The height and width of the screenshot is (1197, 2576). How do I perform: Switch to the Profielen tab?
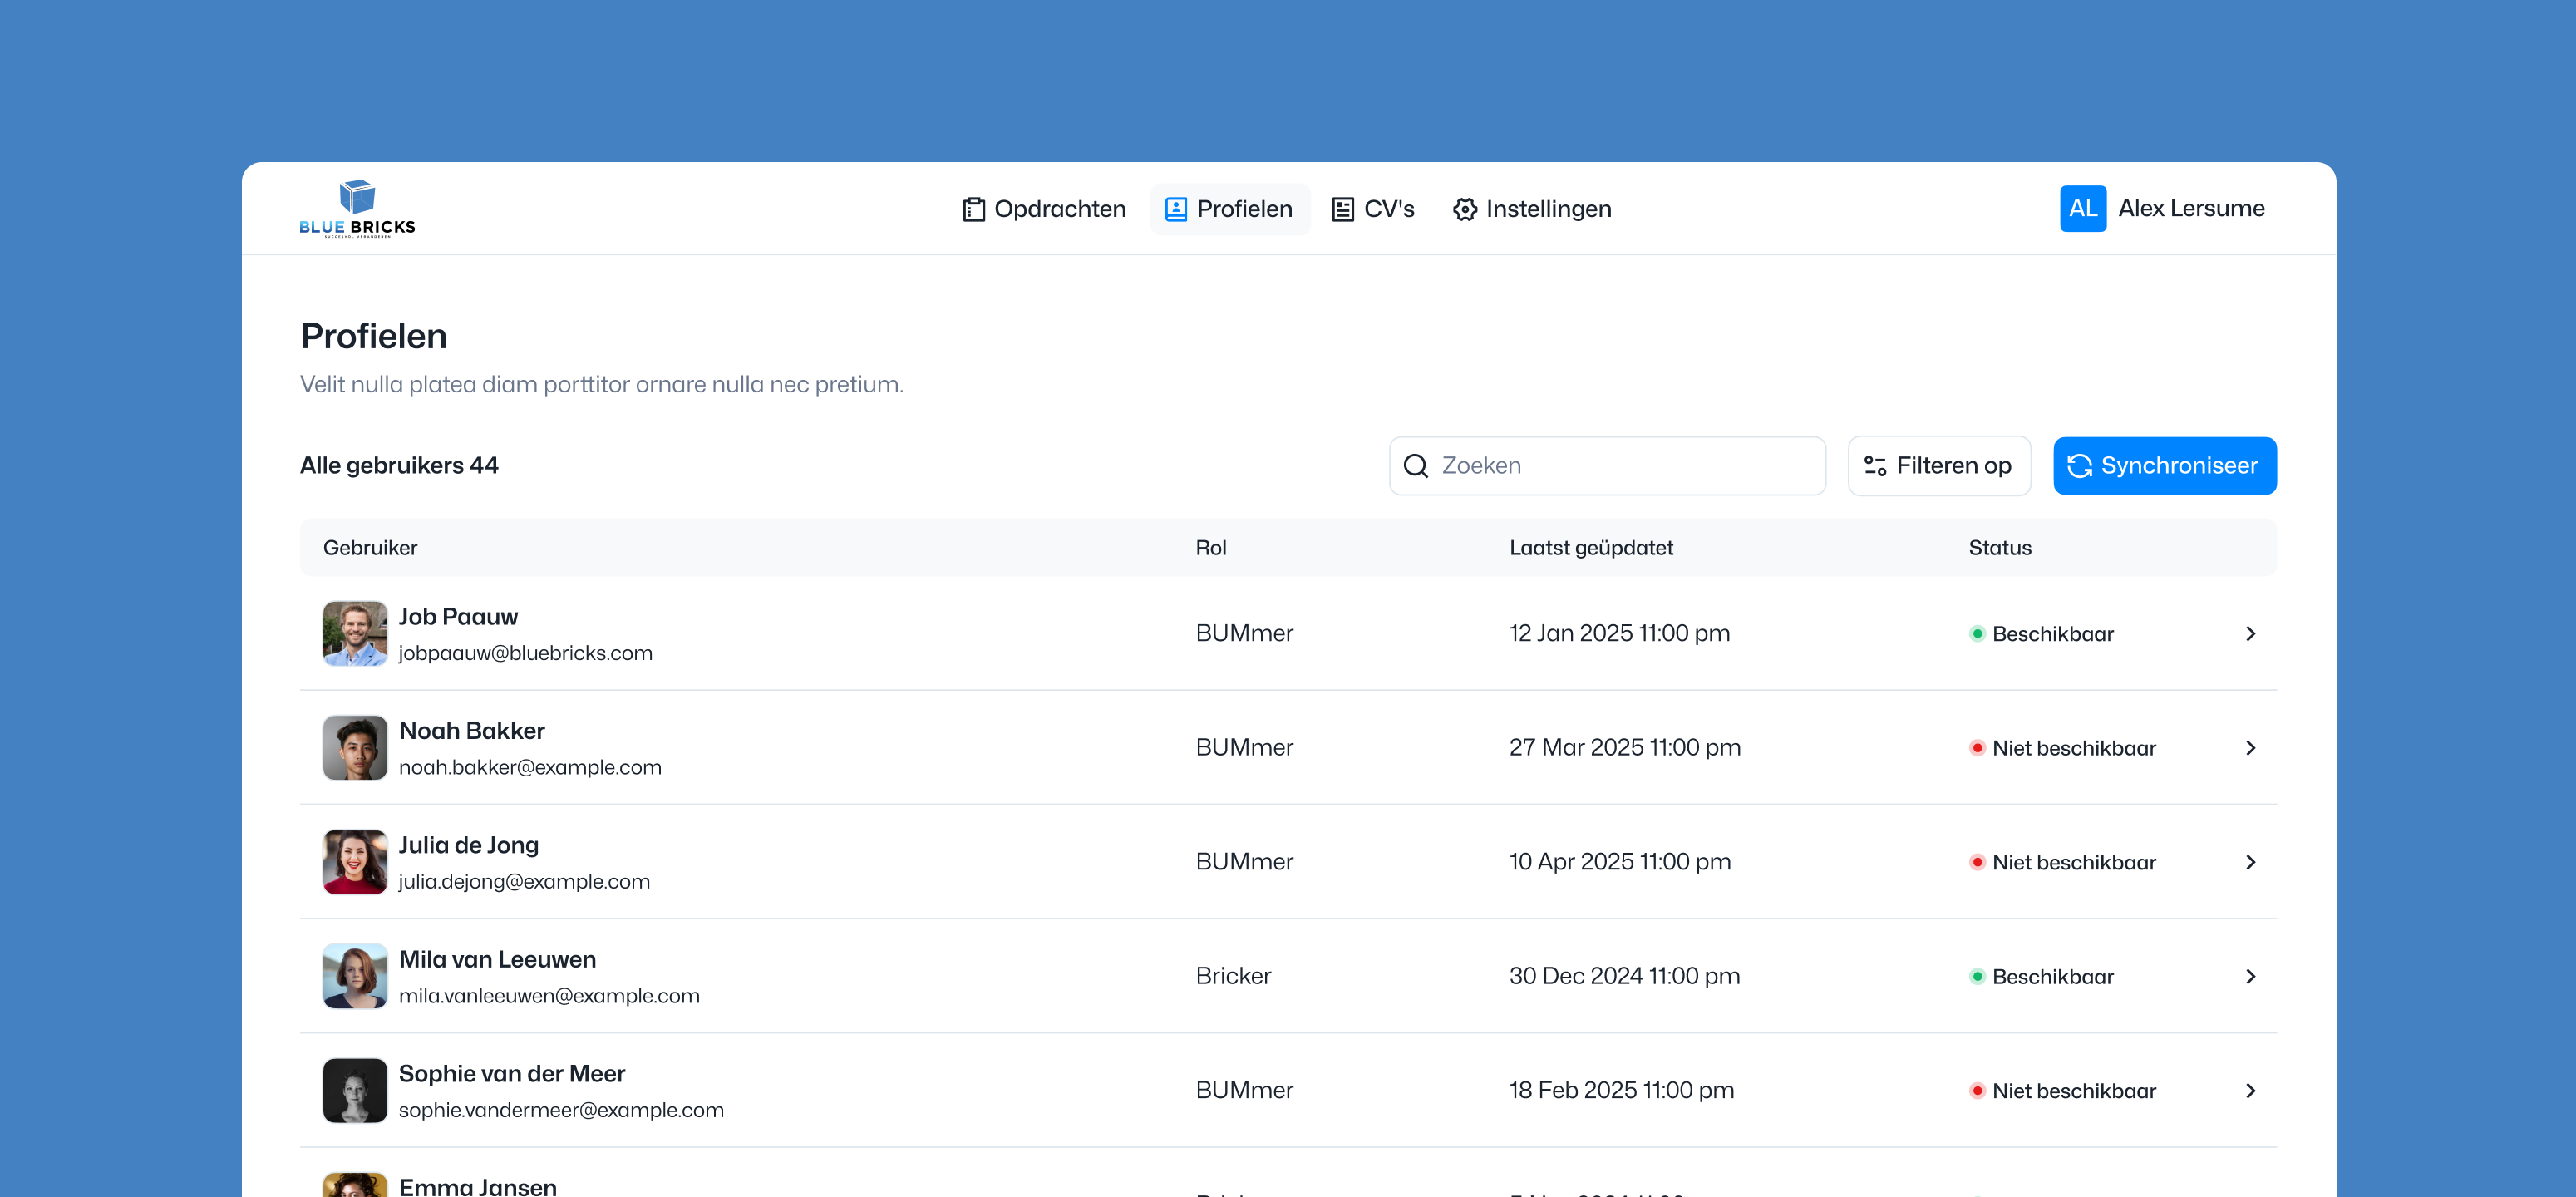coord(1229,209)
